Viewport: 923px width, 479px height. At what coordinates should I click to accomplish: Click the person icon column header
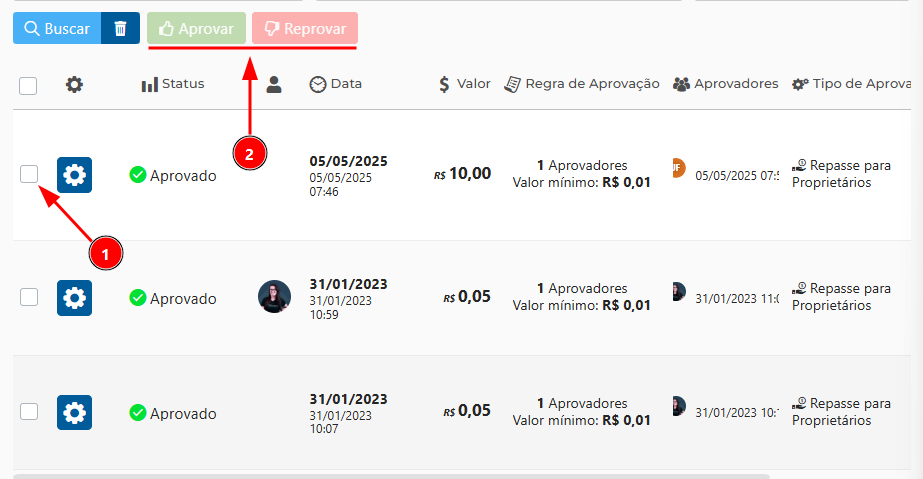pos(274,85)
